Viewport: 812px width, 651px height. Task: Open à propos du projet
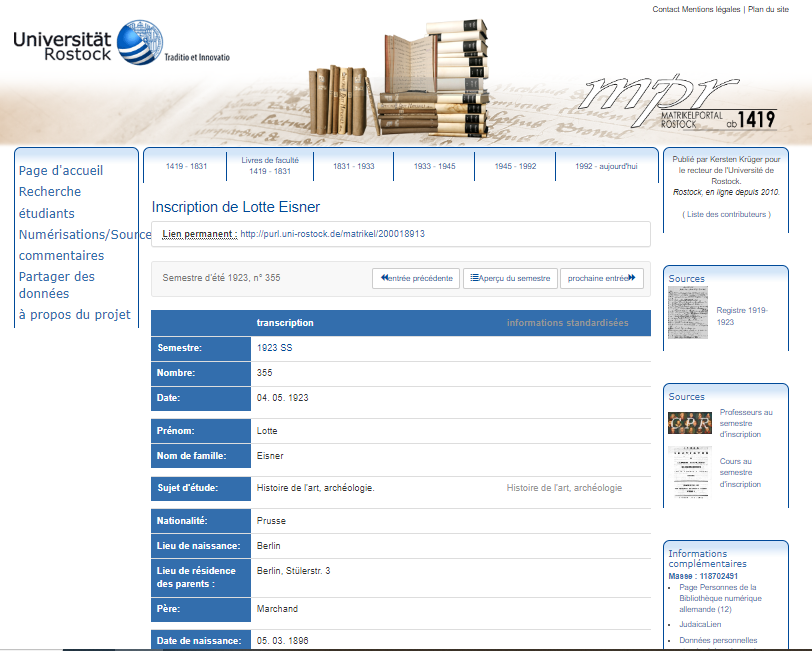click(x=75, y=314)
